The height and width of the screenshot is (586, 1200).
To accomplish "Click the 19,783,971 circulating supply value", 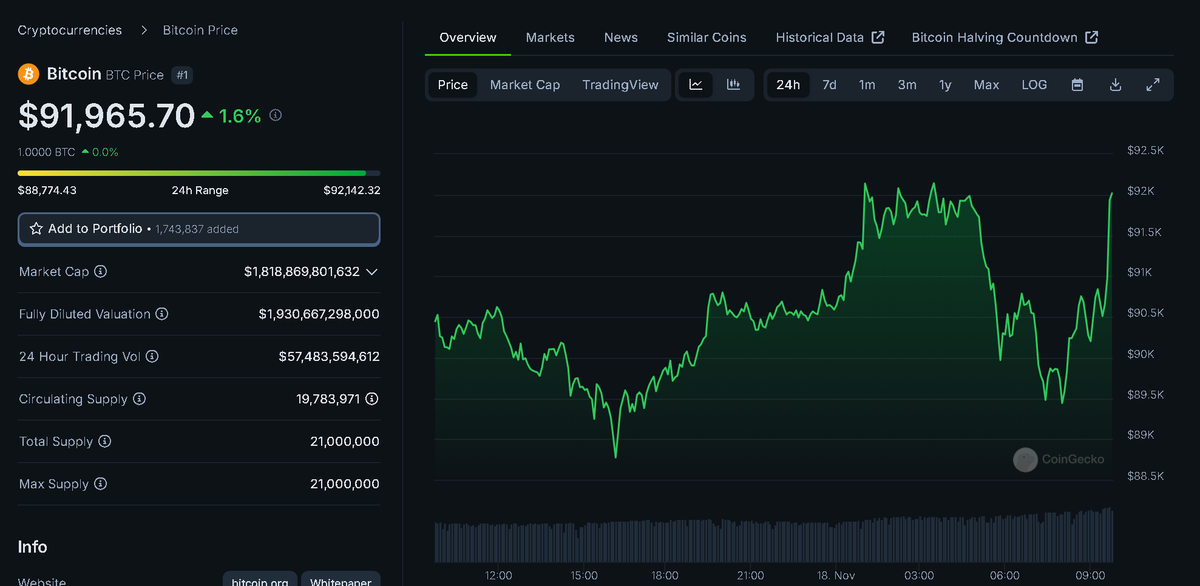I will 328,399.
